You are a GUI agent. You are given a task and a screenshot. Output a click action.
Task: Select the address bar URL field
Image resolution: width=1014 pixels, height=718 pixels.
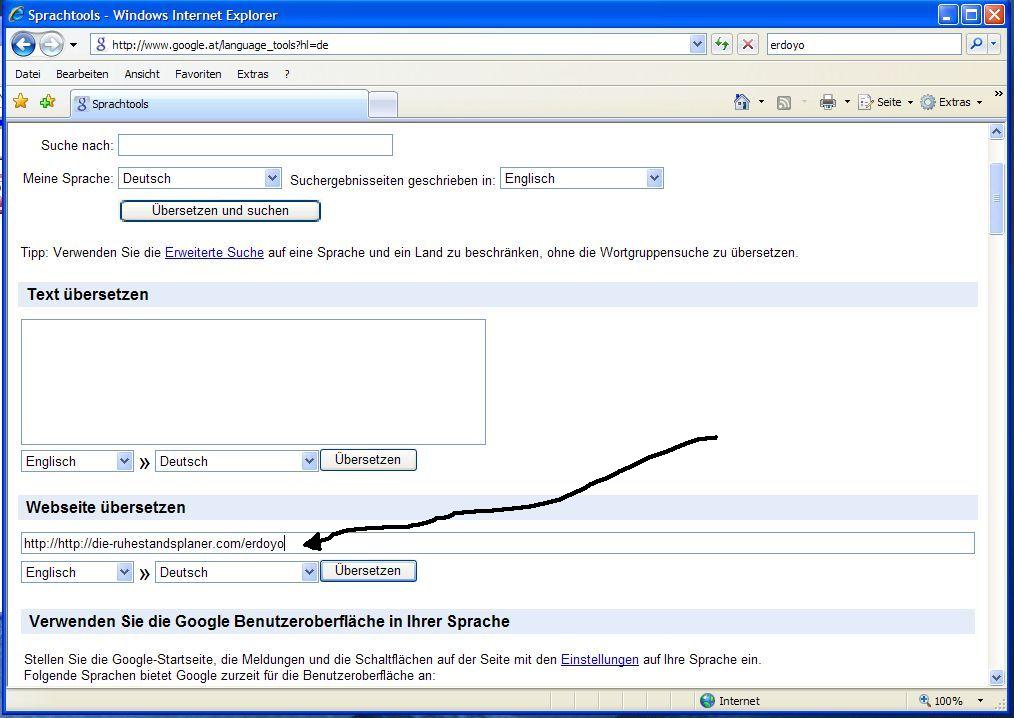tap(398, 45)
